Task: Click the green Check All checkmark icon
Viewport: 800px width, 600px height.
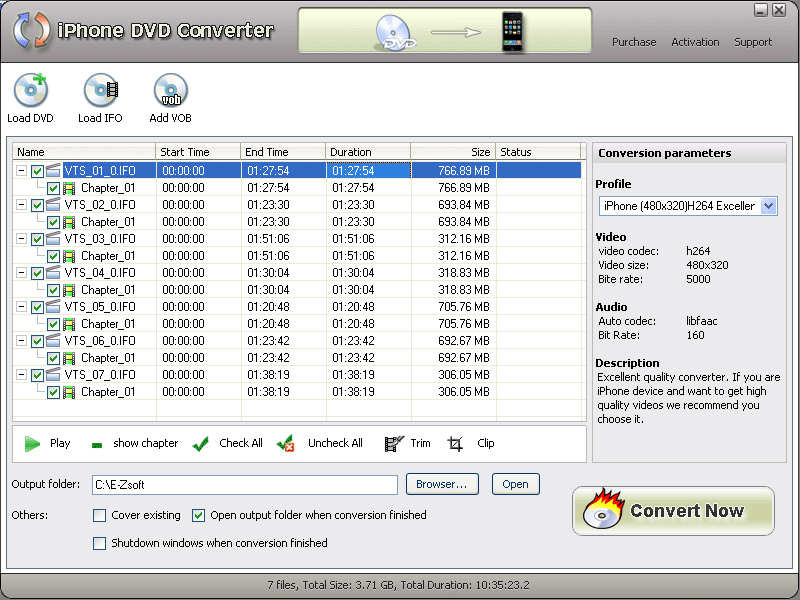Action: pyautogui.click(x=201, y=444)
